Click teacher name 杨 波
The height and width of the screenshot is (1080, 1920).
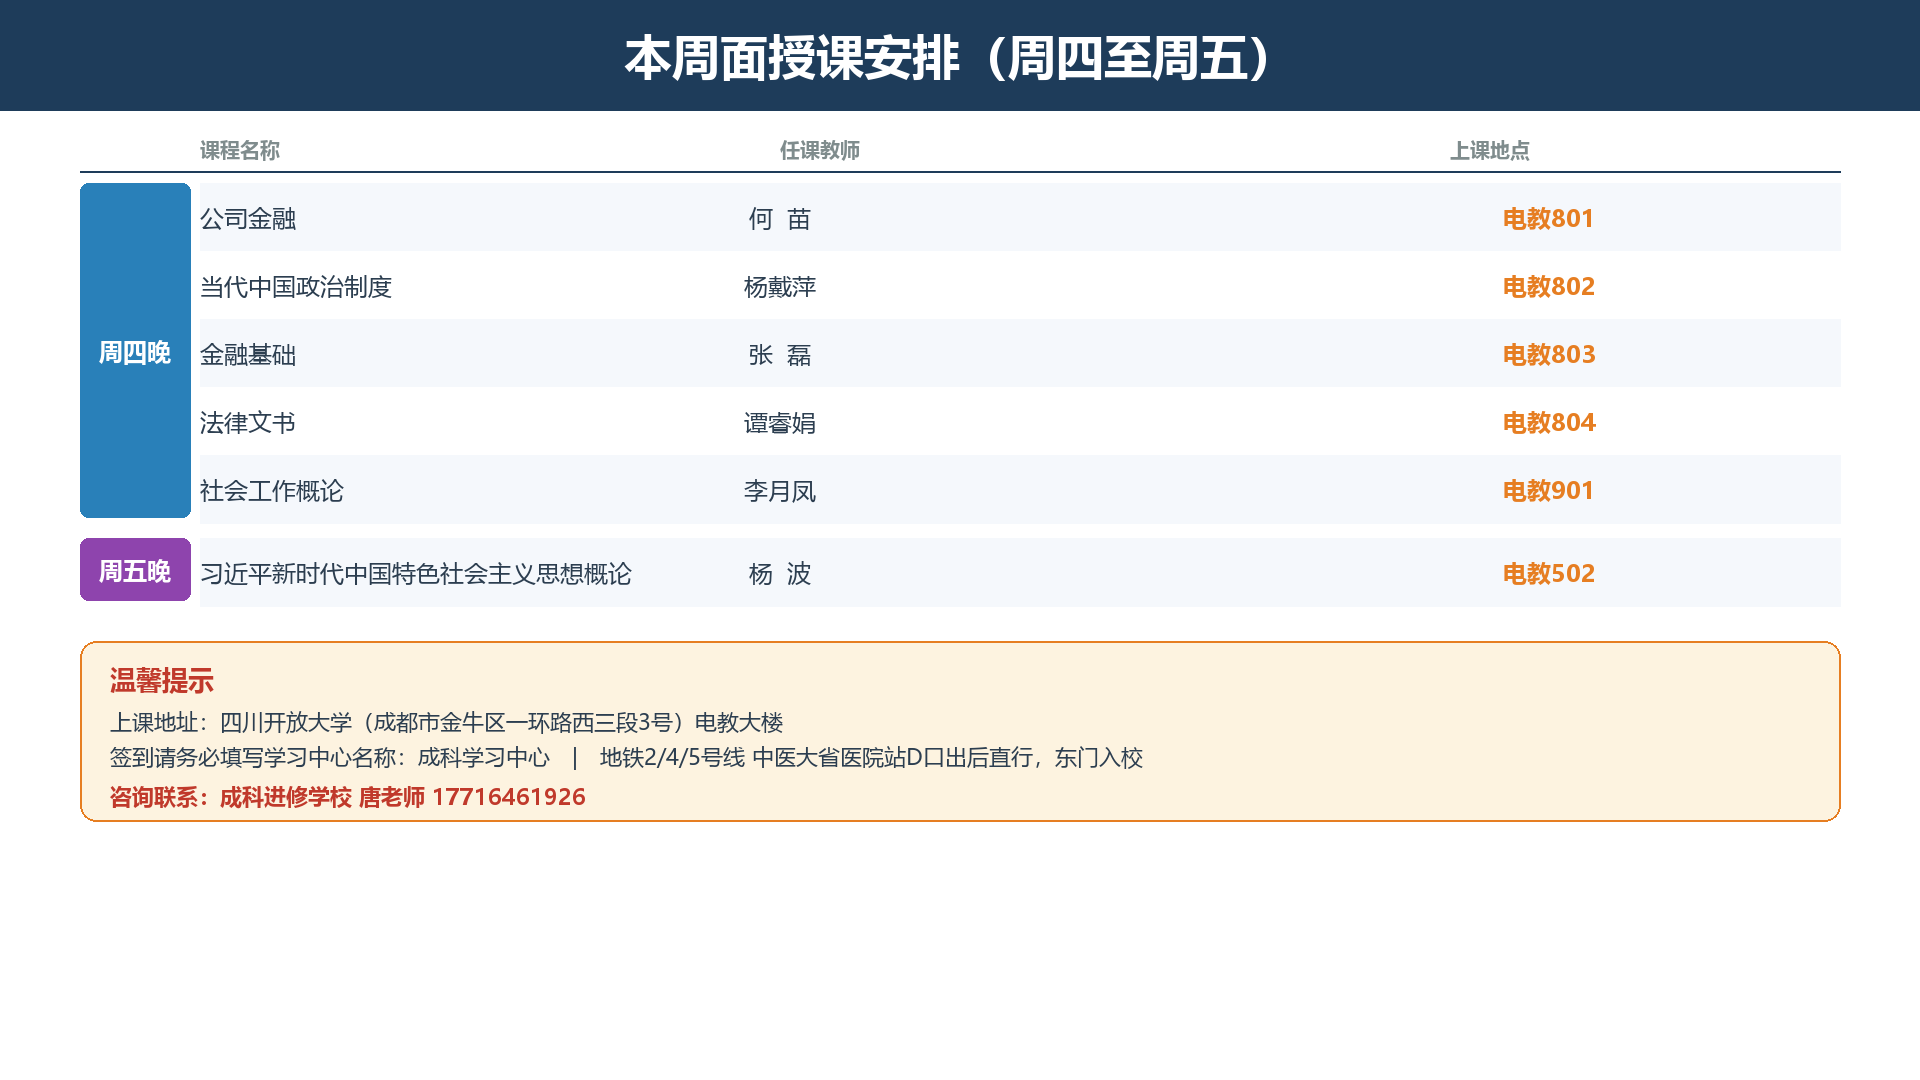click(x=780, y=573)
